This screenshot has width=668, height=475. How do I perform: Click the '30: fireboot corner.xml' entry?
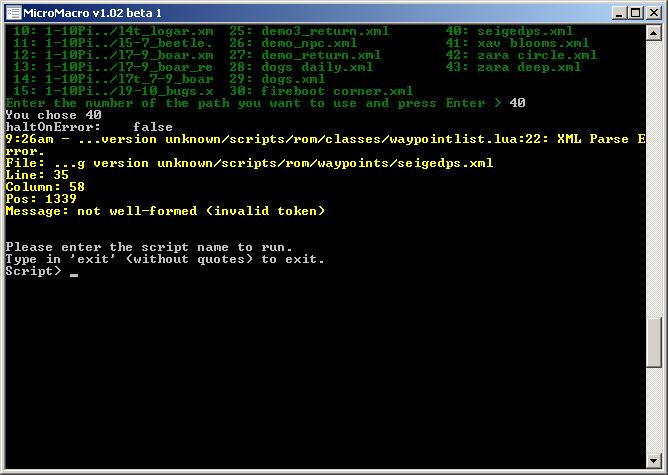click(x=320, y=91)
